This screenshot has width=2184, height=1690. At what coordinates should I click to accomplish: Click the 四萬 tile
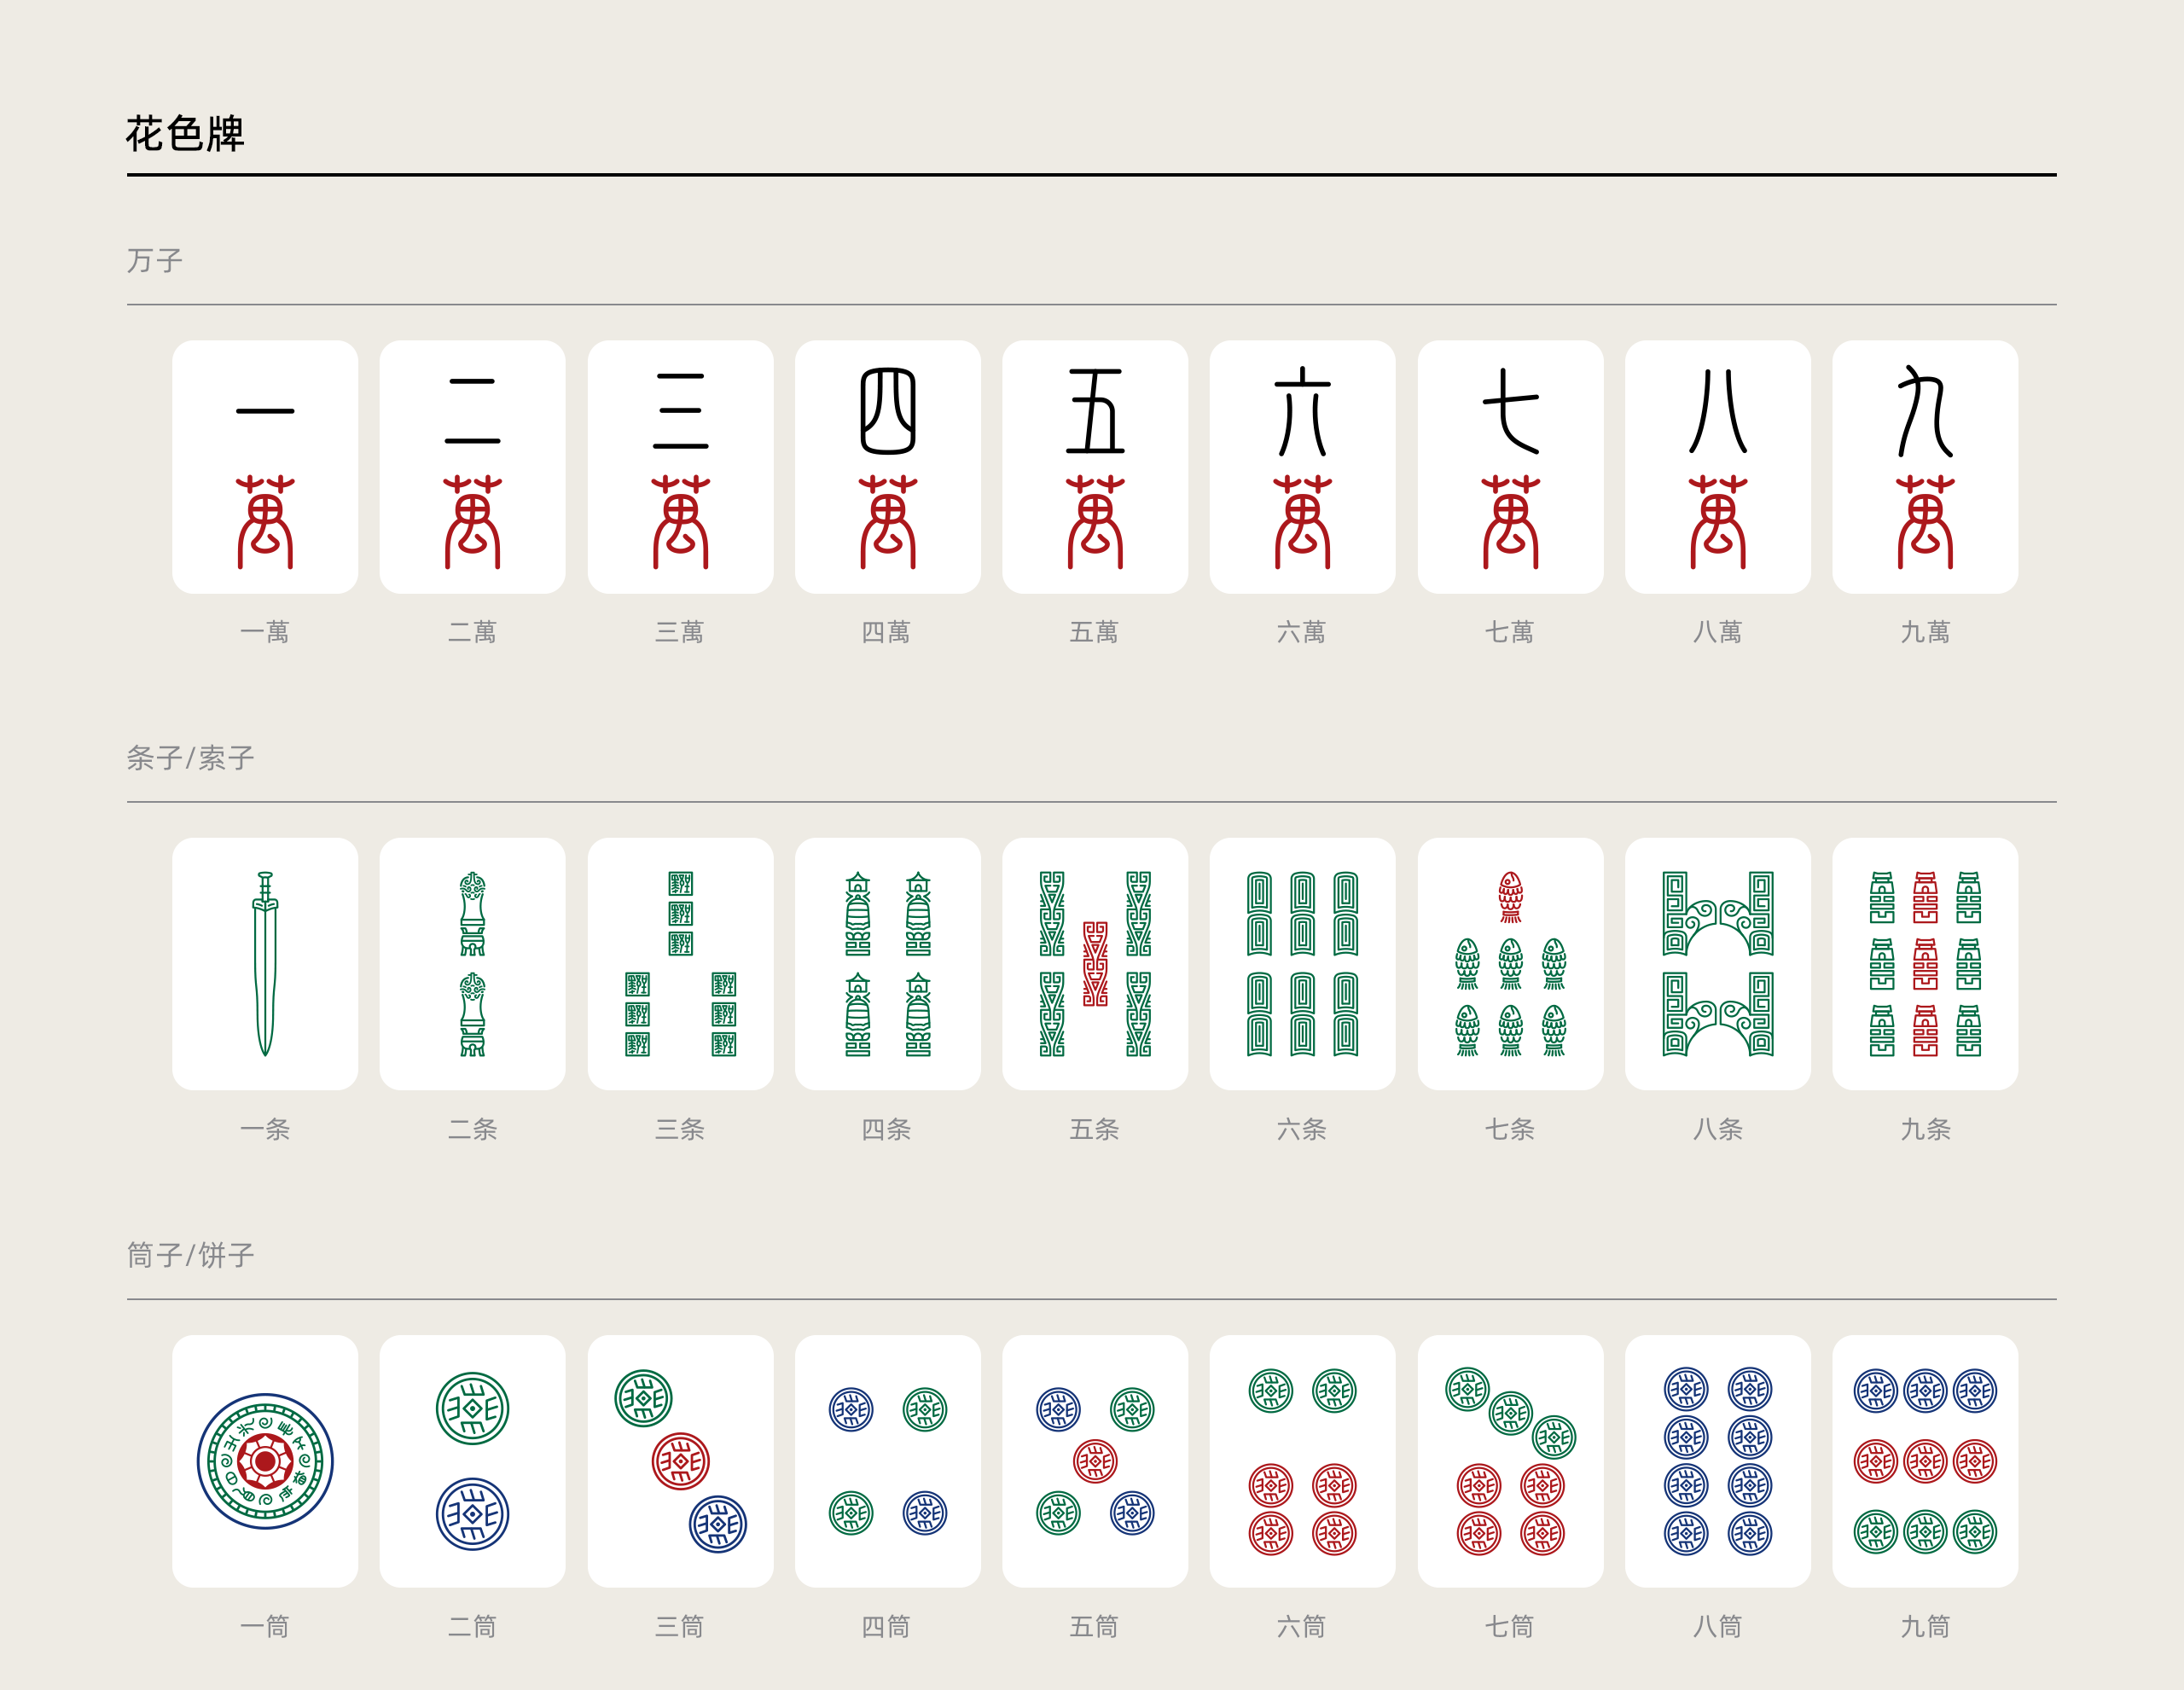pos(887,466)
